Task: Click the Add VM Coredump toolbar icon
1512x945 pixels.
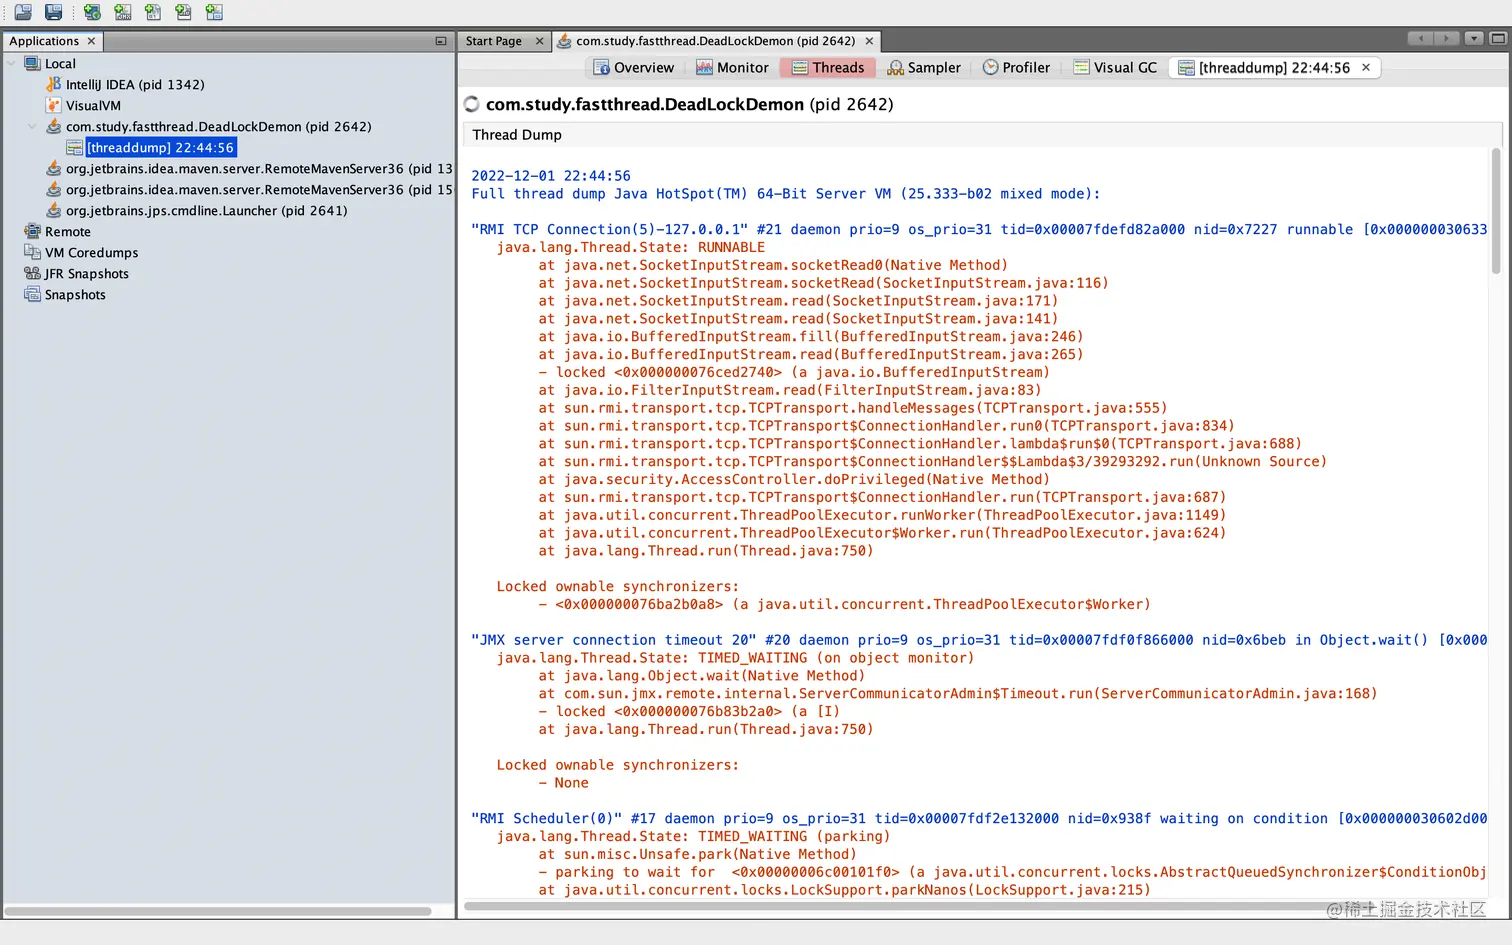Action: click(153, 12)
